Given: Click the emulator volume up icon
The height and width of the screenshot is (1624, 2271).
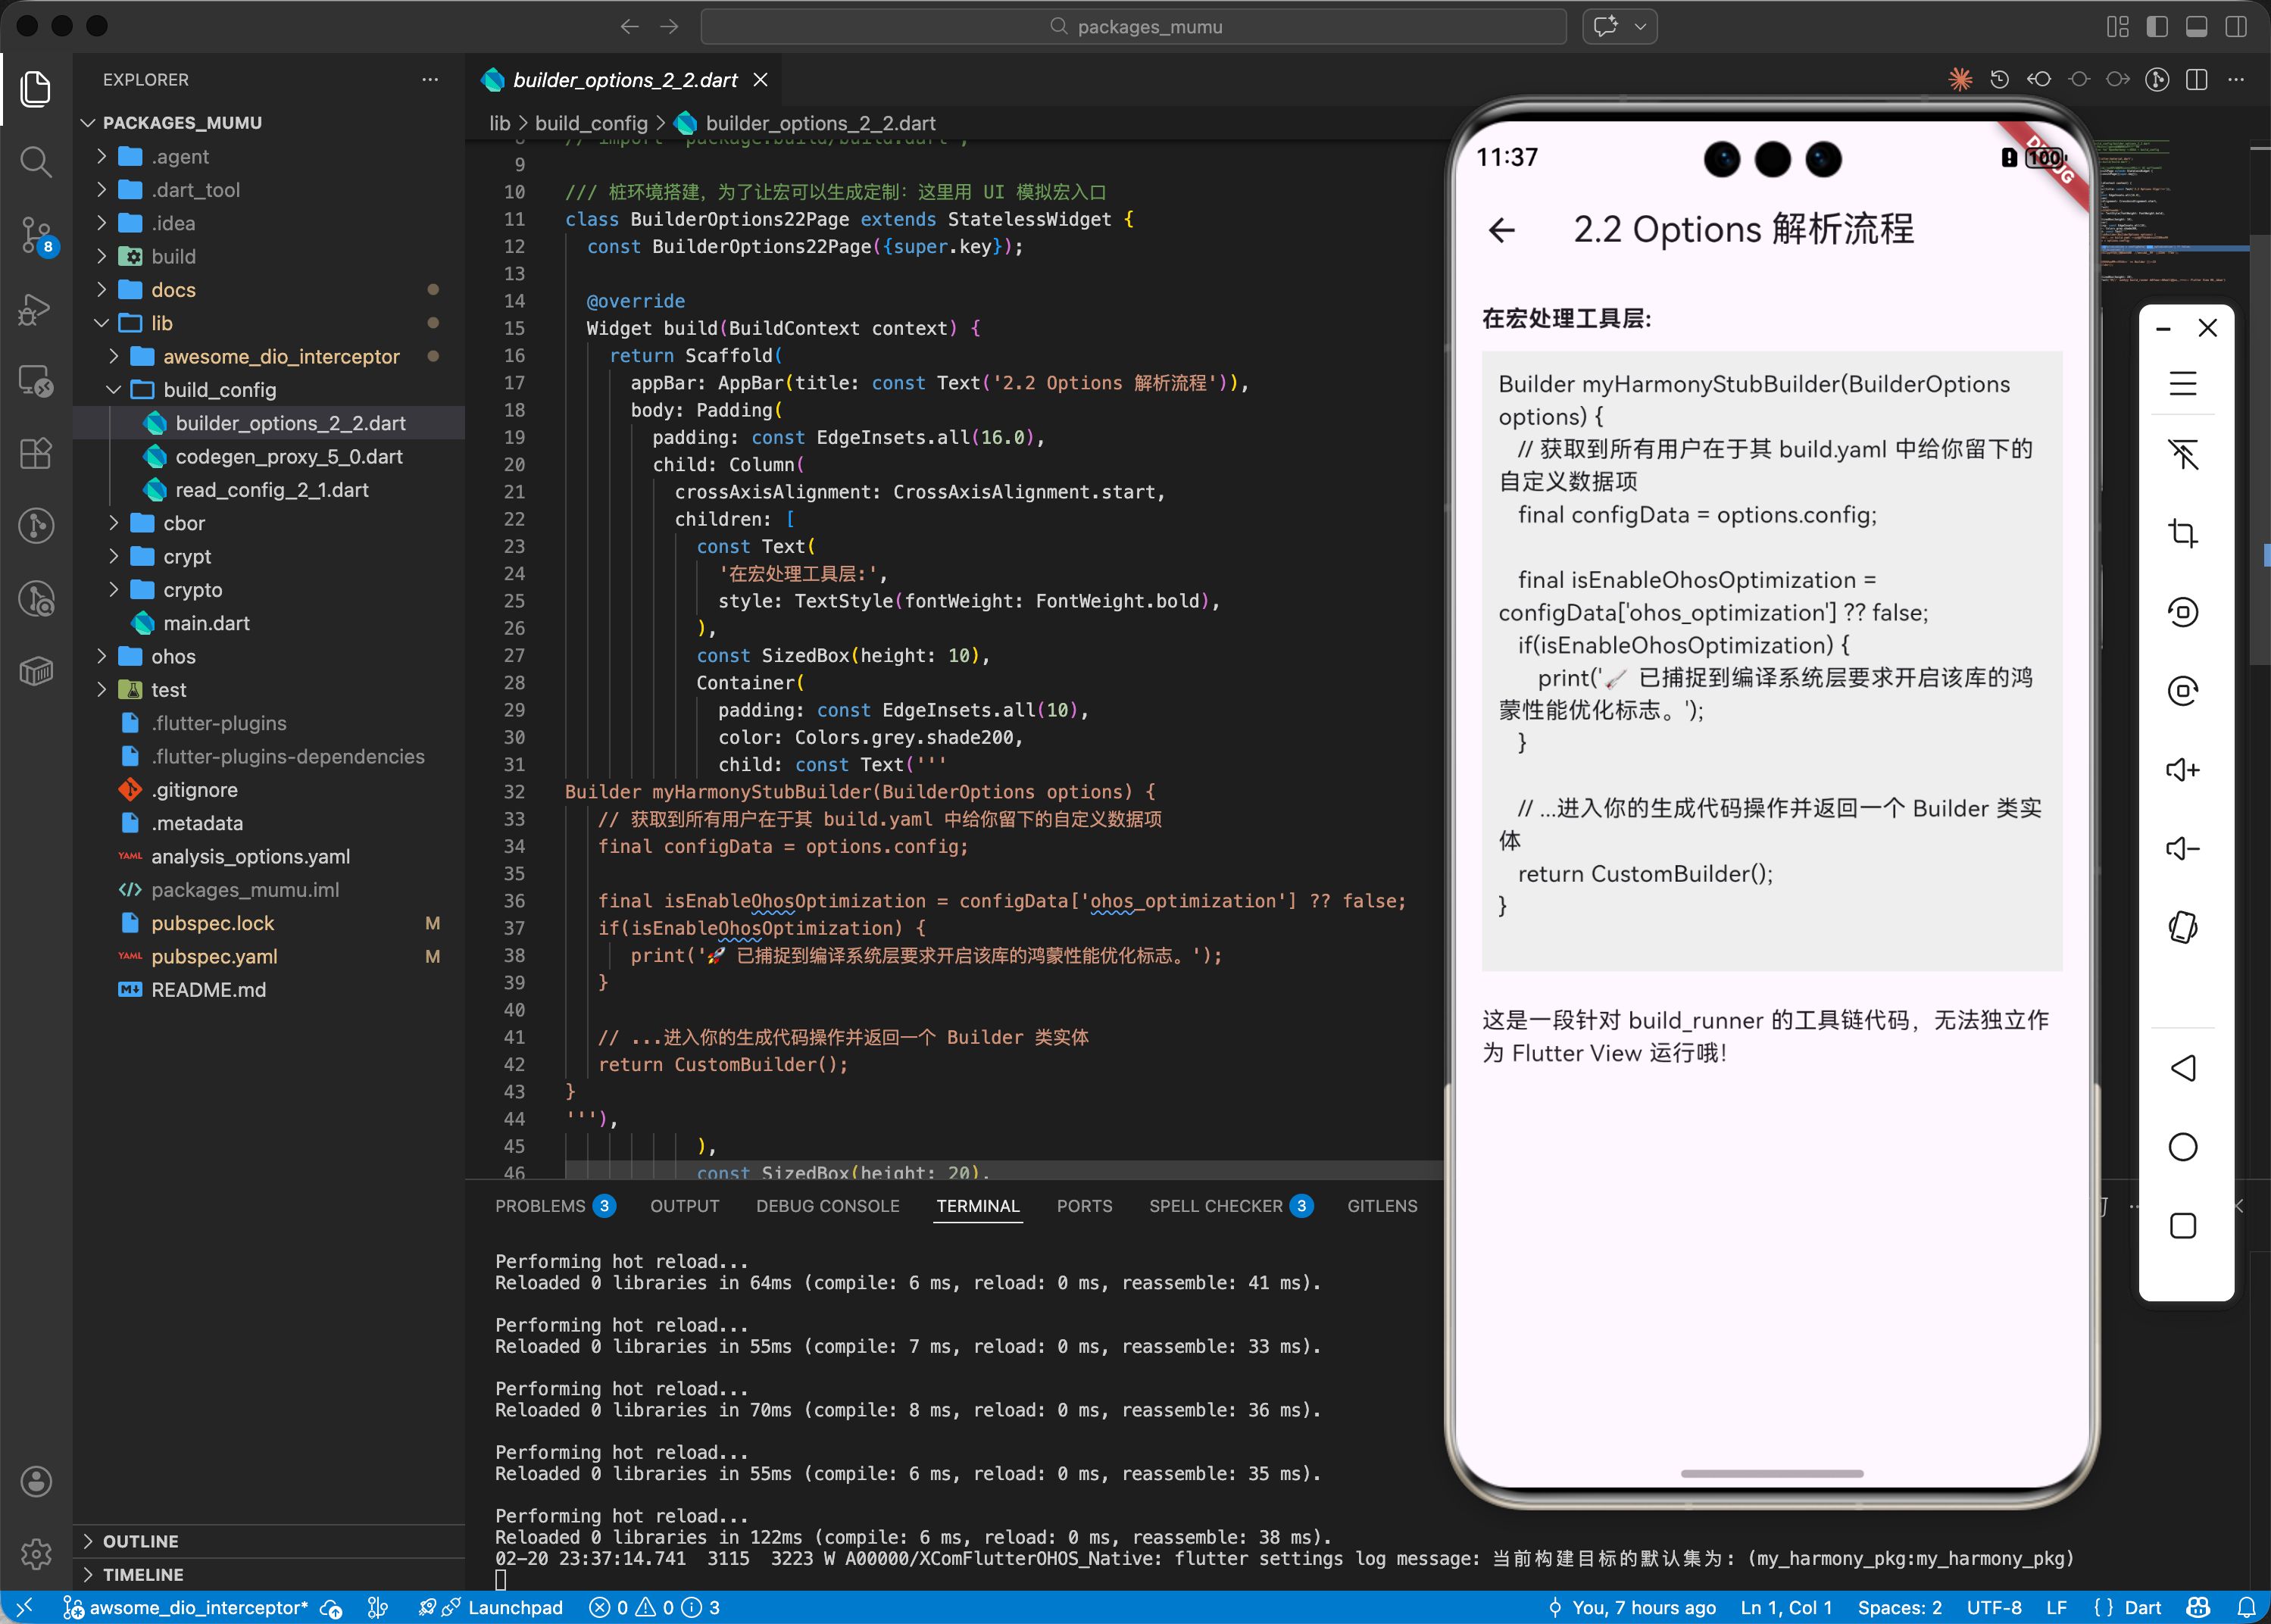Looking at the screenshot, I should point(2182,769).
